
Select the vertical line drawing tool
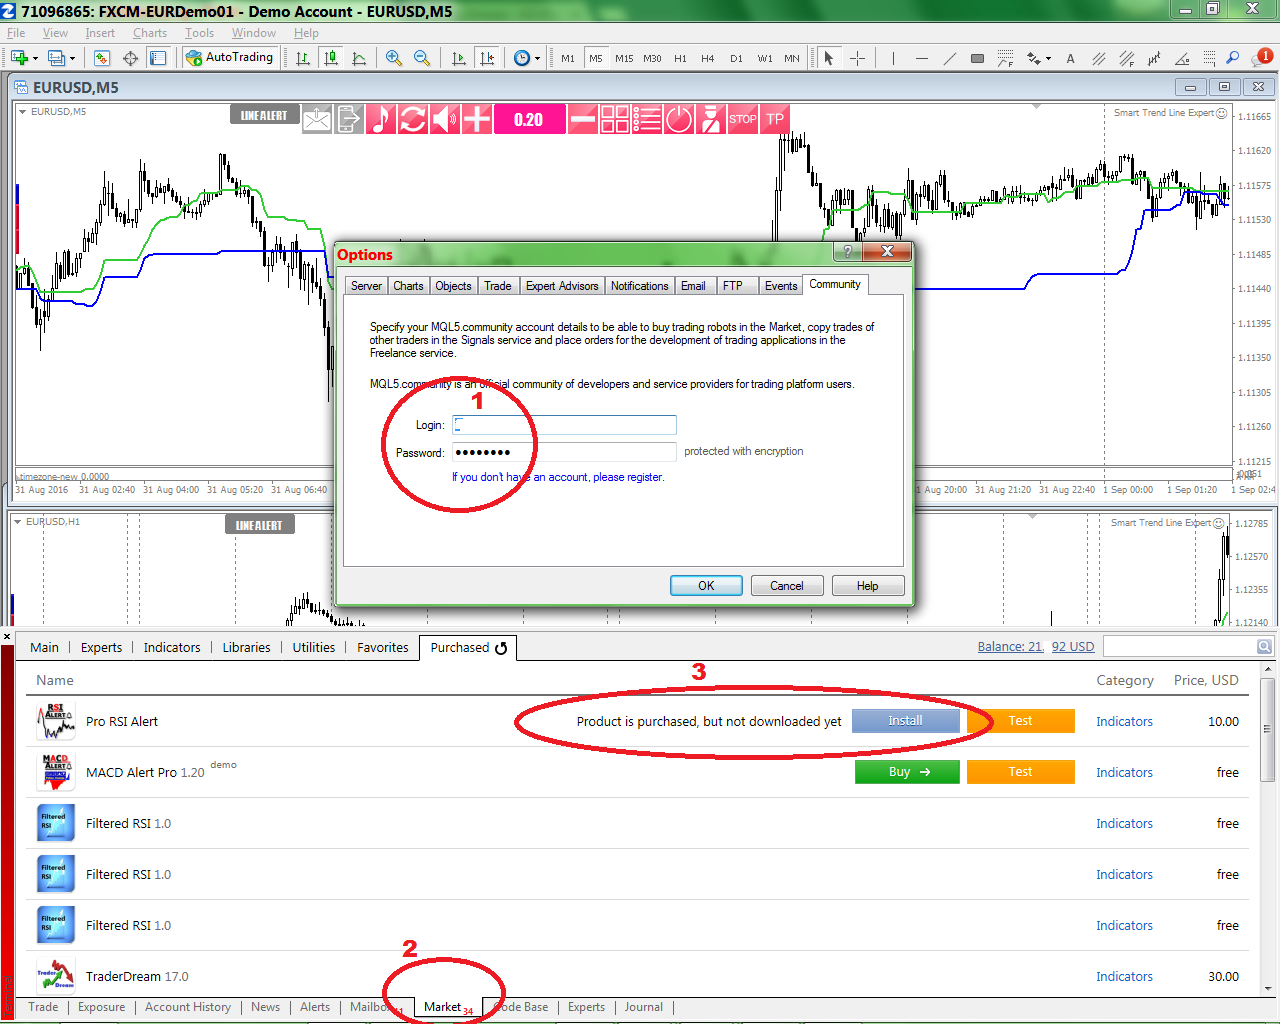click(893, 58)
